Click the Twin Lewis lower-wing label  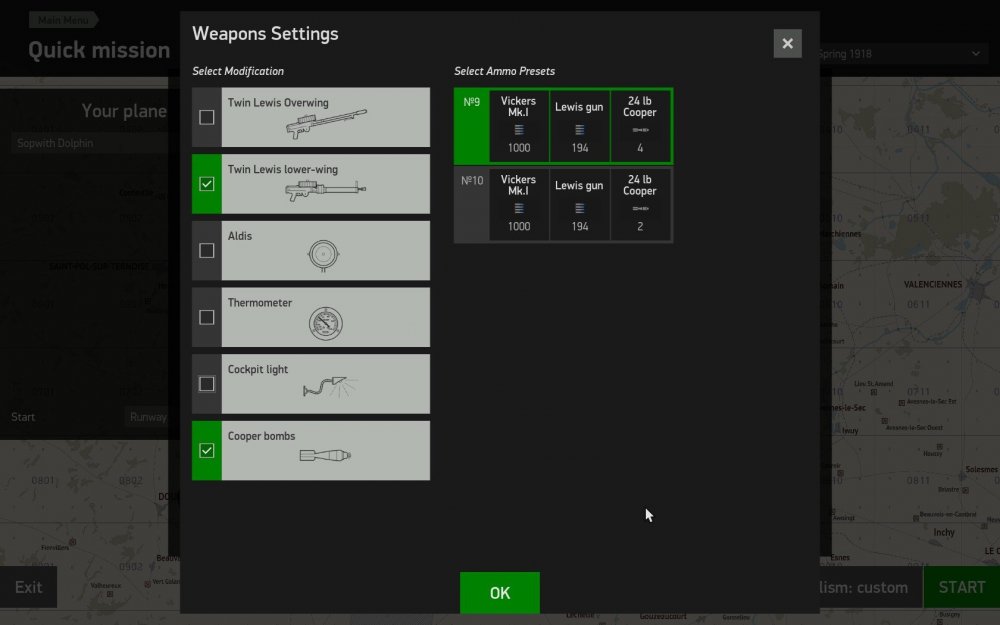(x=283, y=170)
